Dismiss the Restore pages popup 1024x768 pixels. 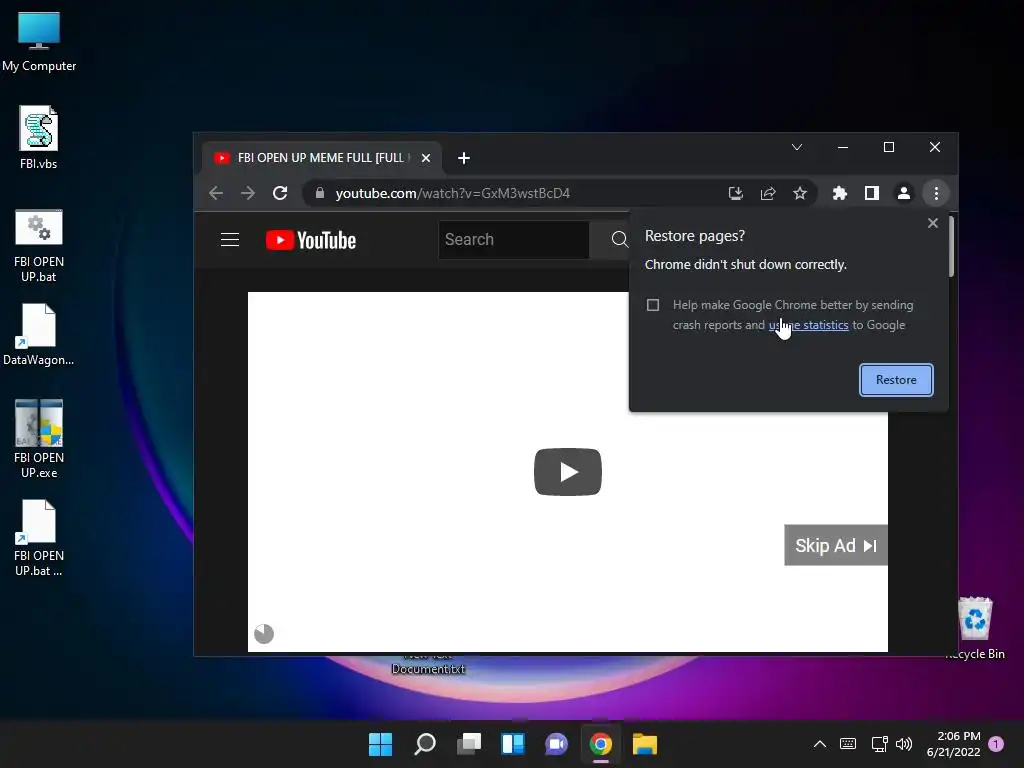coord(933,223)
